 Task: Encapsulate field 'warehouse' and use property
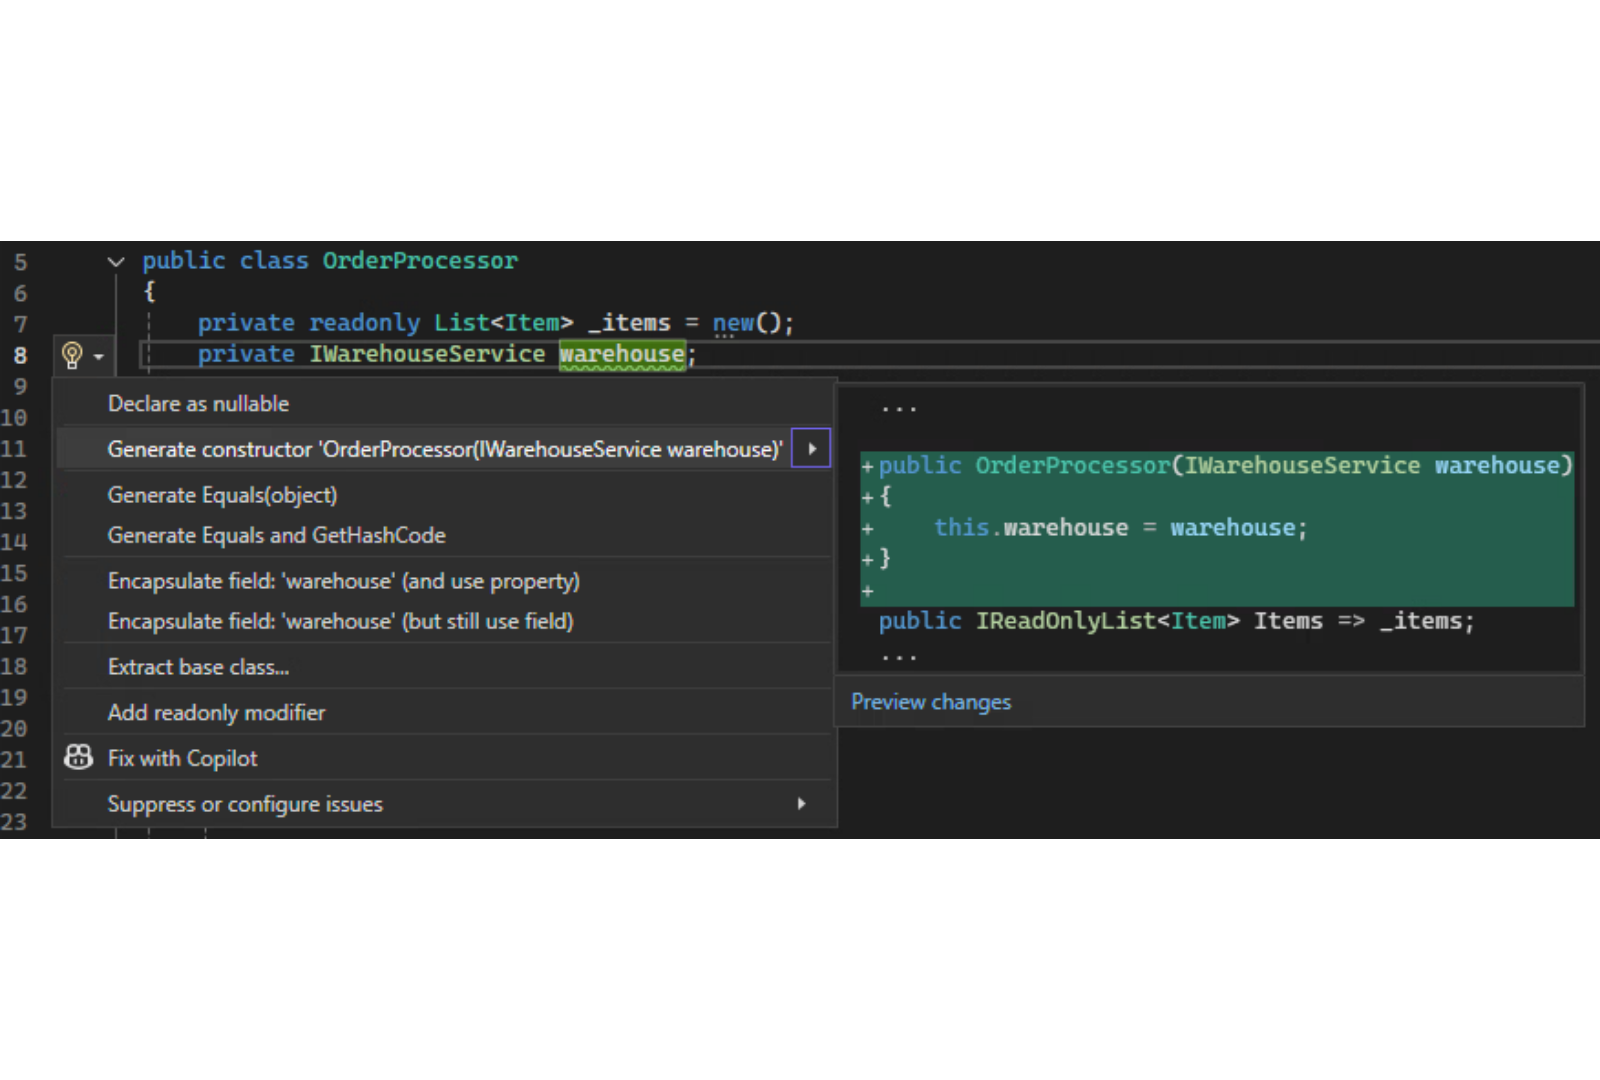[343, 582]
